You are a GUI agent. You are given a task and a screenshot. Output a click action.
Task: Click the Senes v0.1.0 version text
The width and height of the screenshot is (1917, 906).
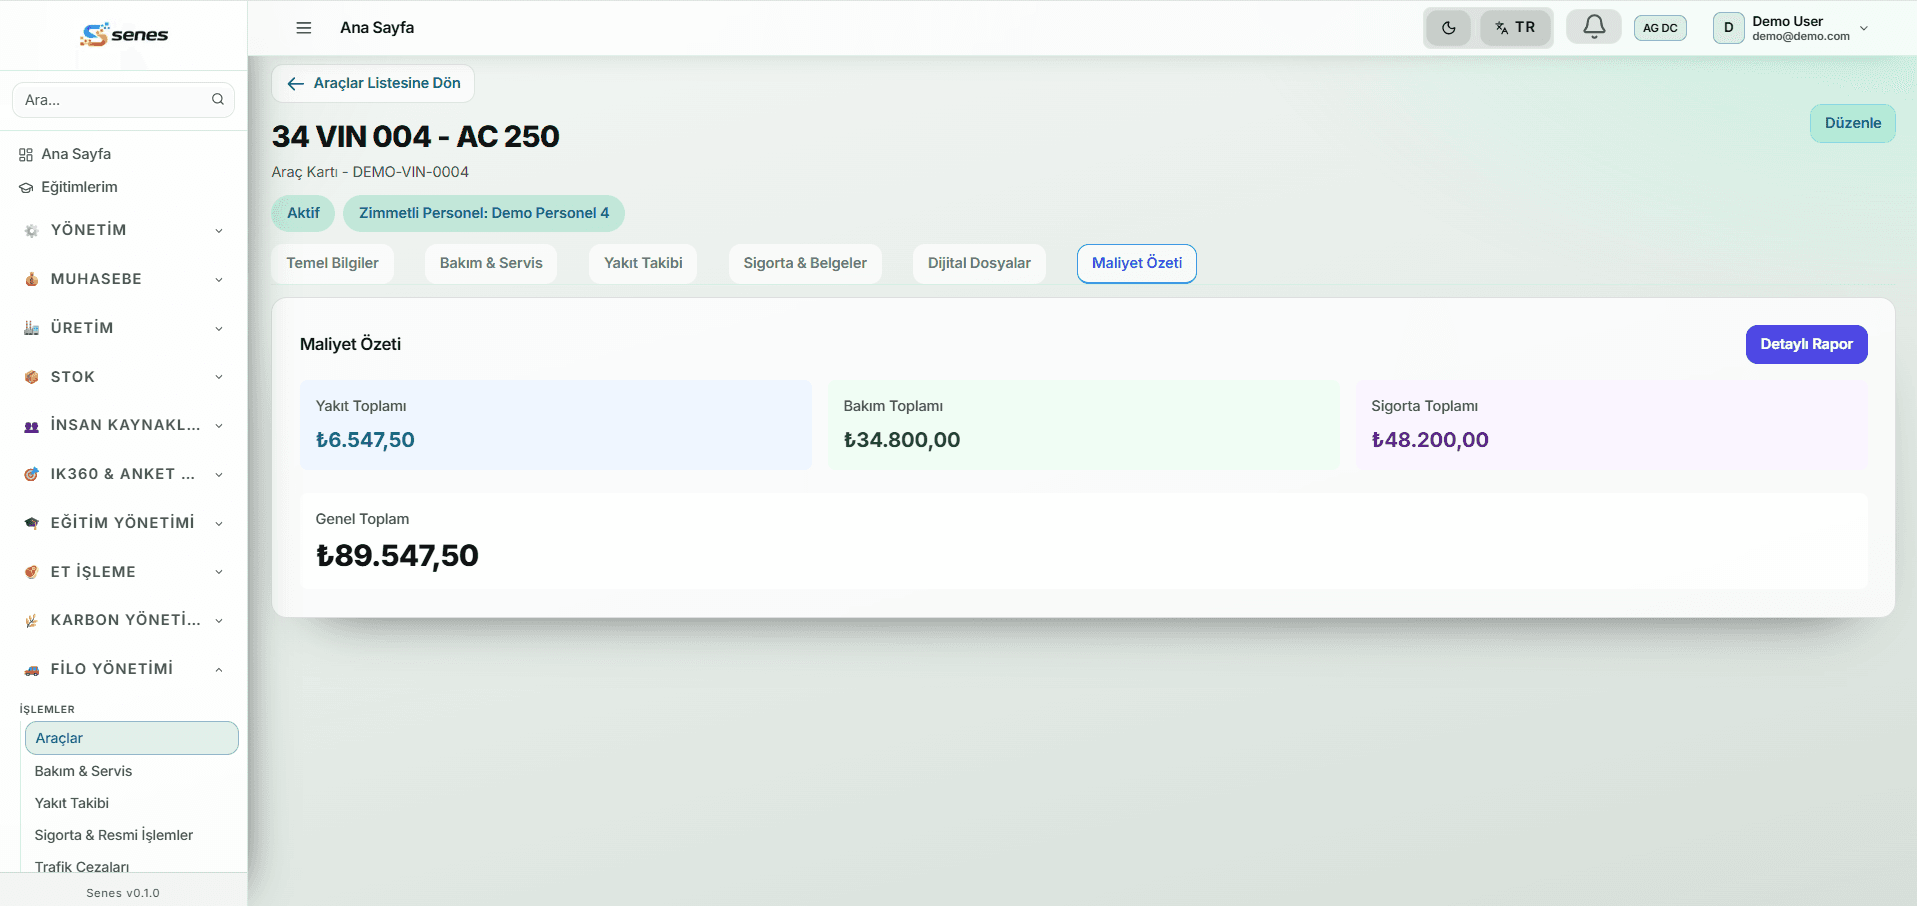(123, 893)
